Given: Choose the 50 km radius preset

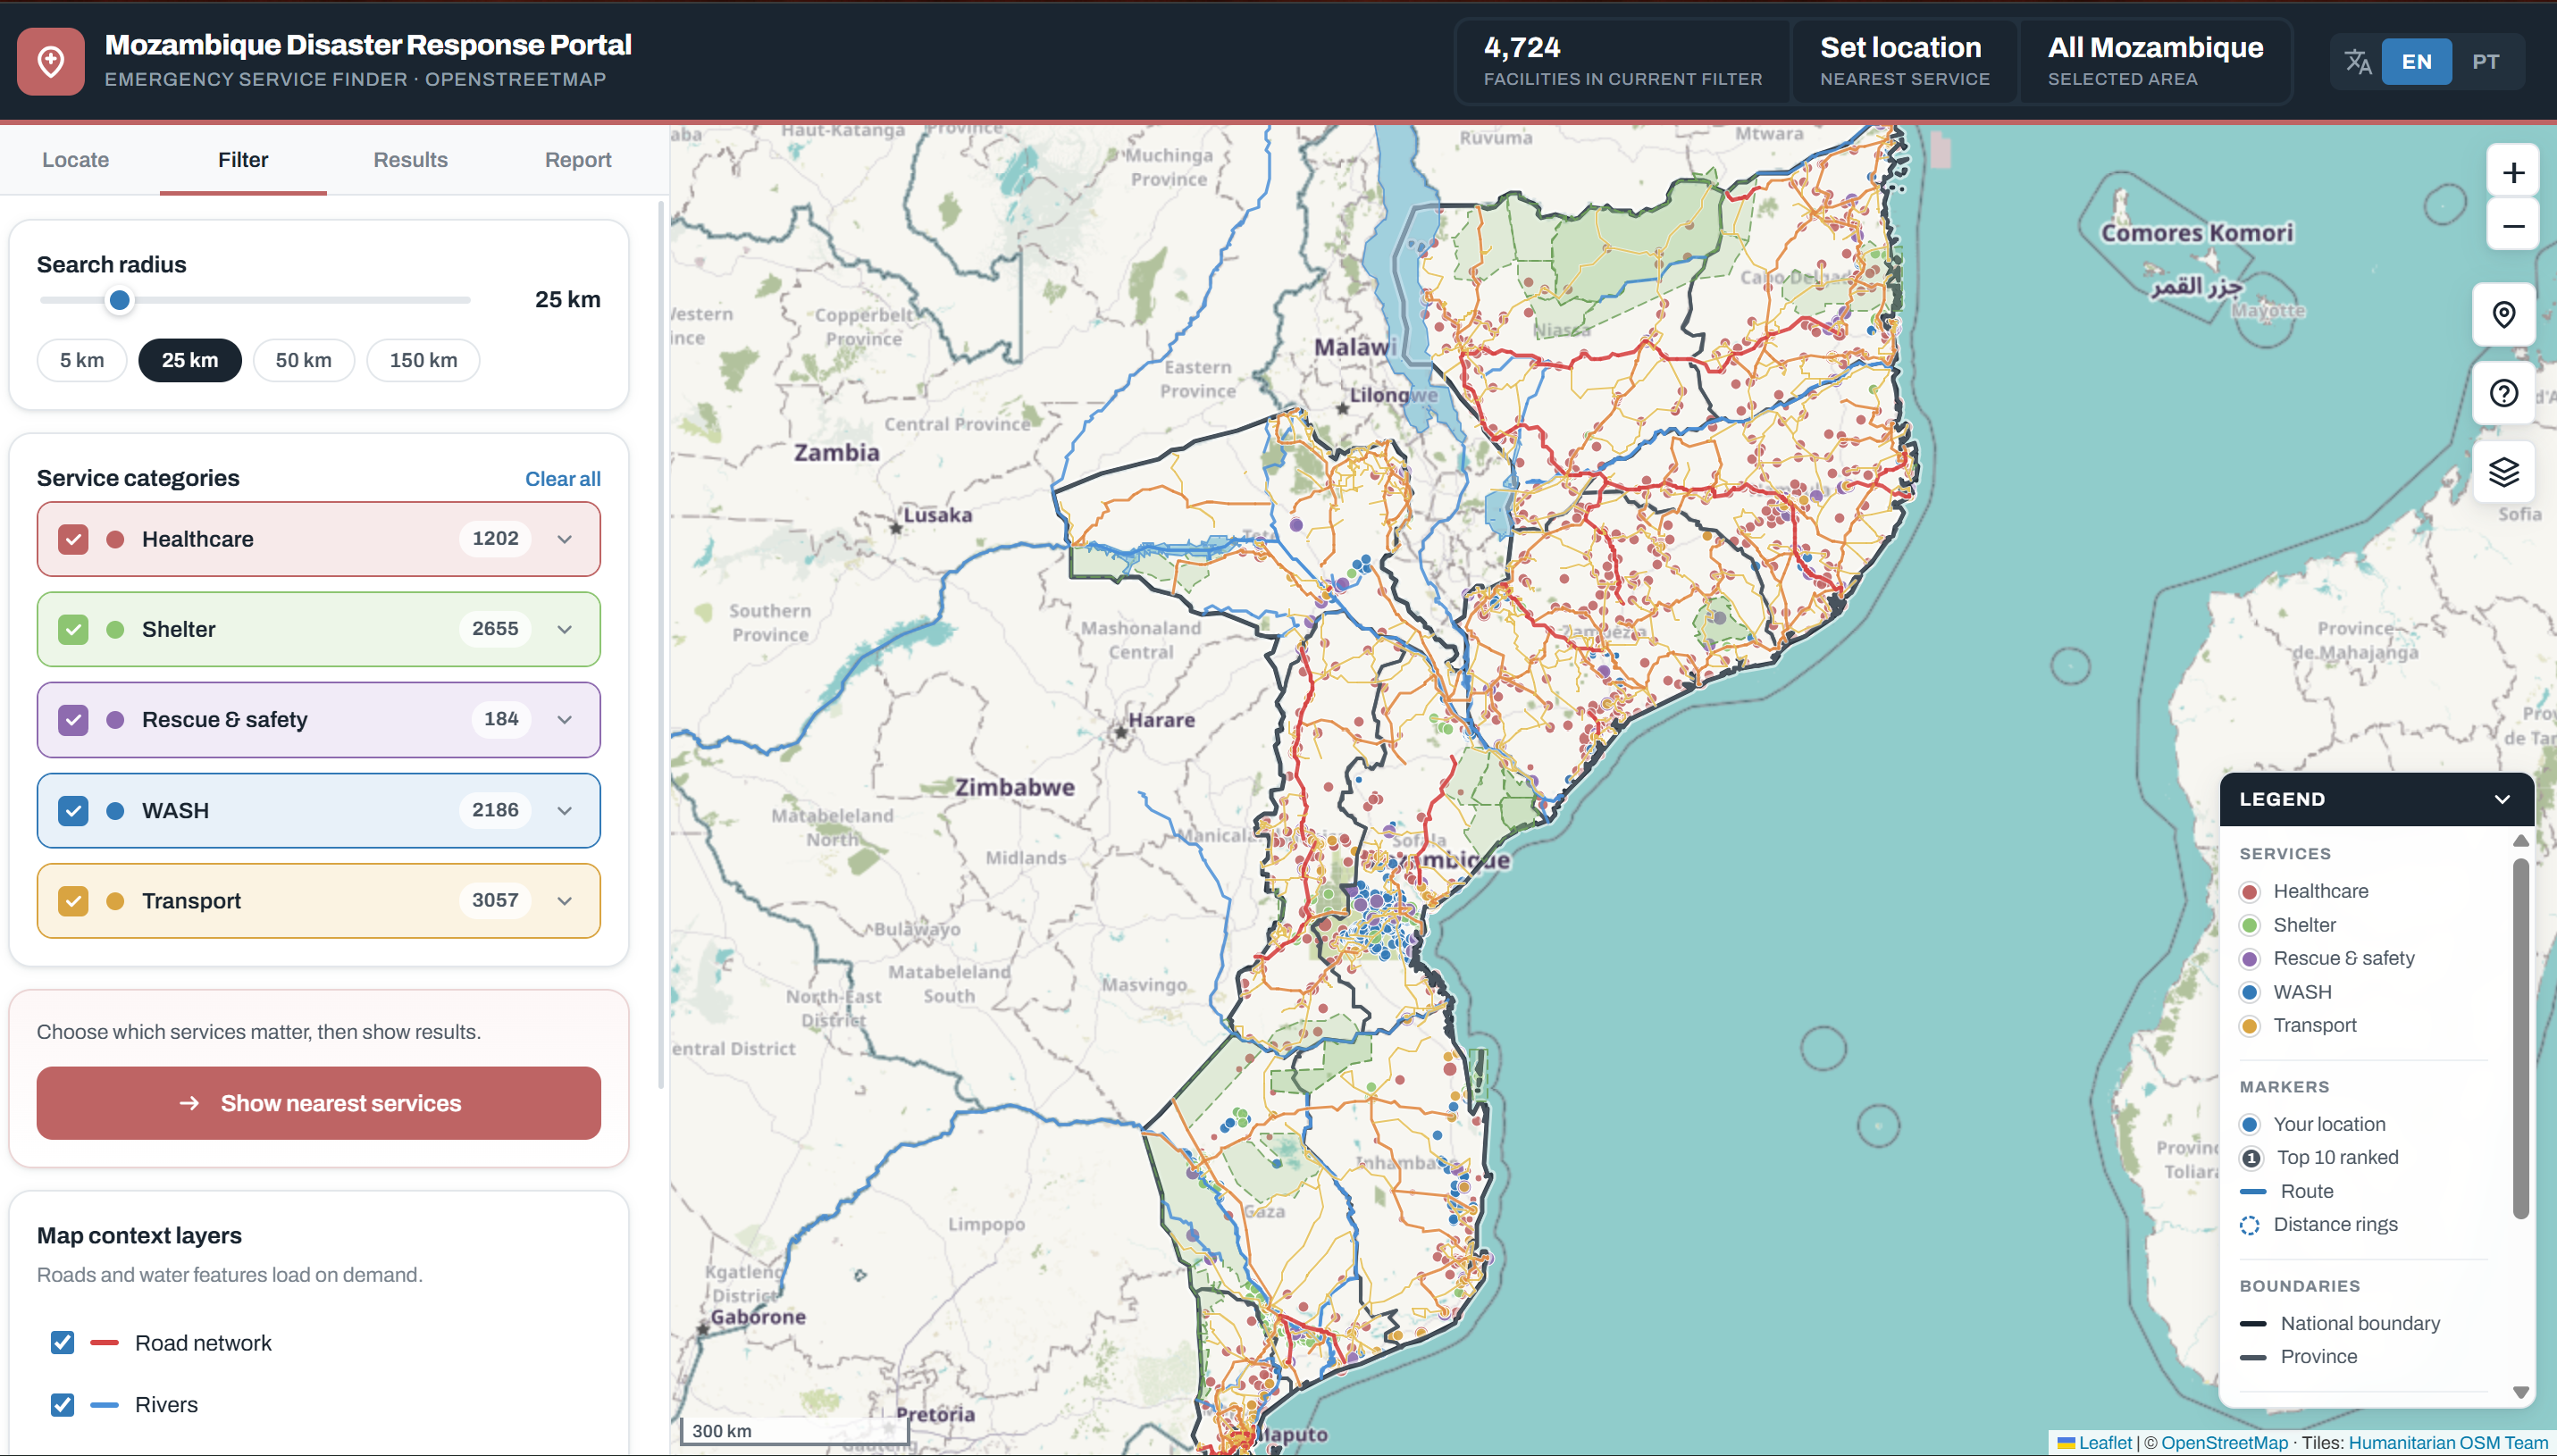Looking at the screenshot, I should (304, 360).
